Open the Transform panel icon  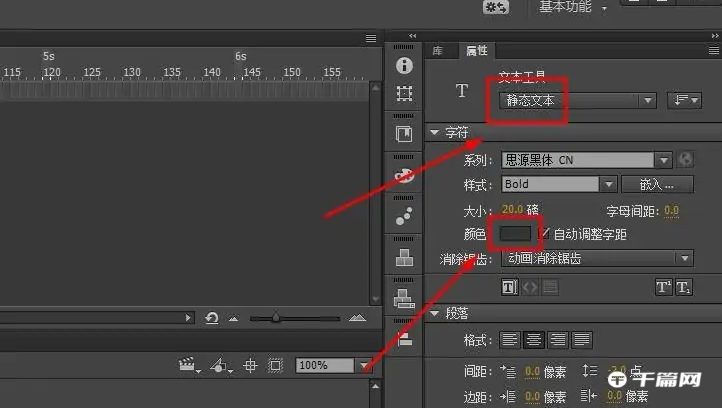point(404,93)
